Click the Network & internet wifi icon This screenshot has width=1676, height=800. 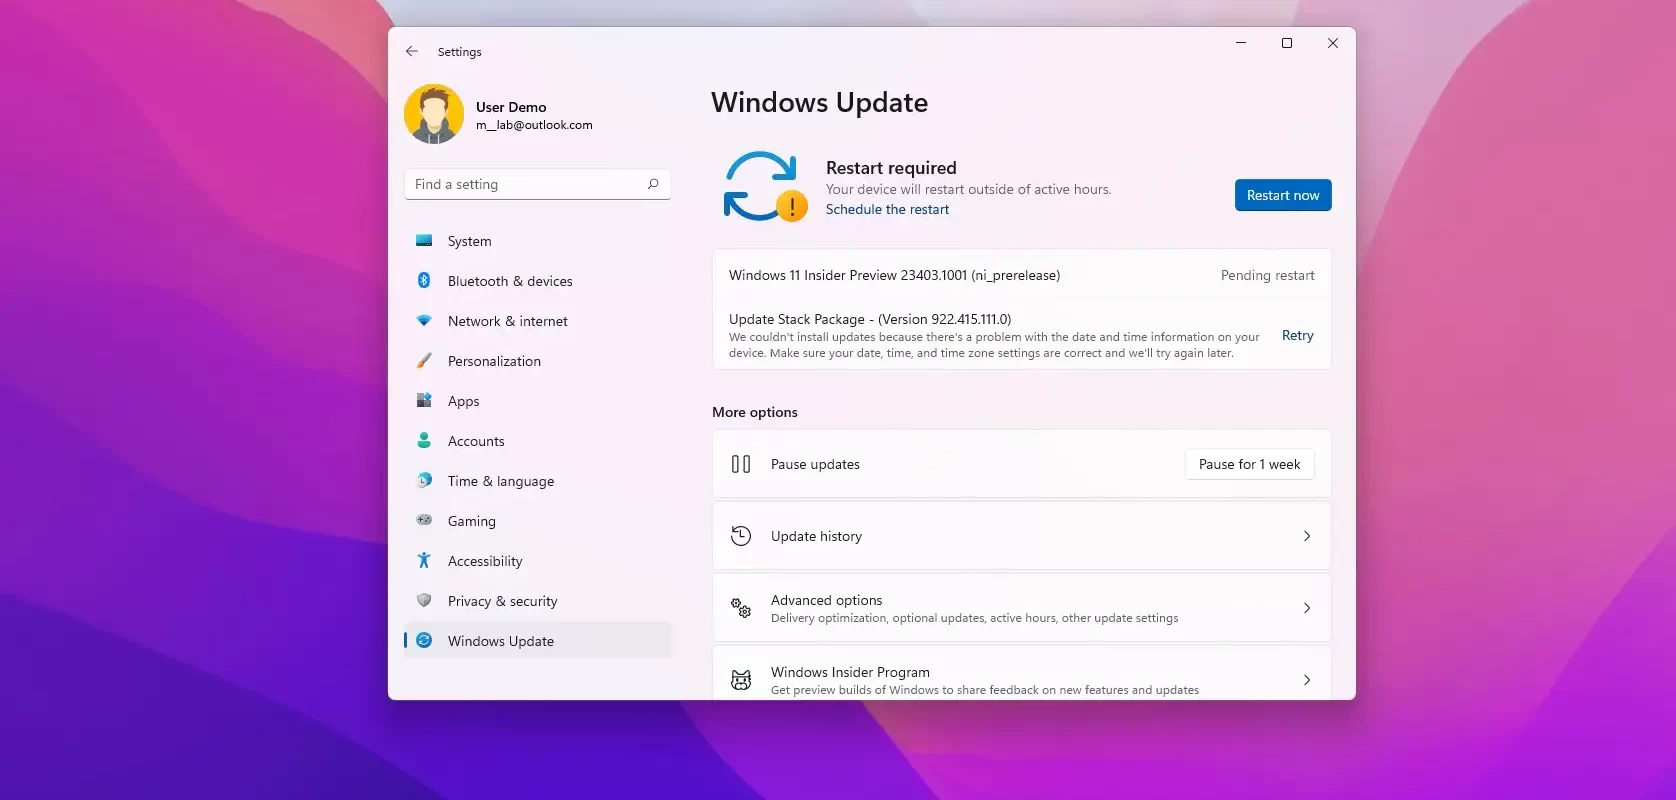pos(424,321)
